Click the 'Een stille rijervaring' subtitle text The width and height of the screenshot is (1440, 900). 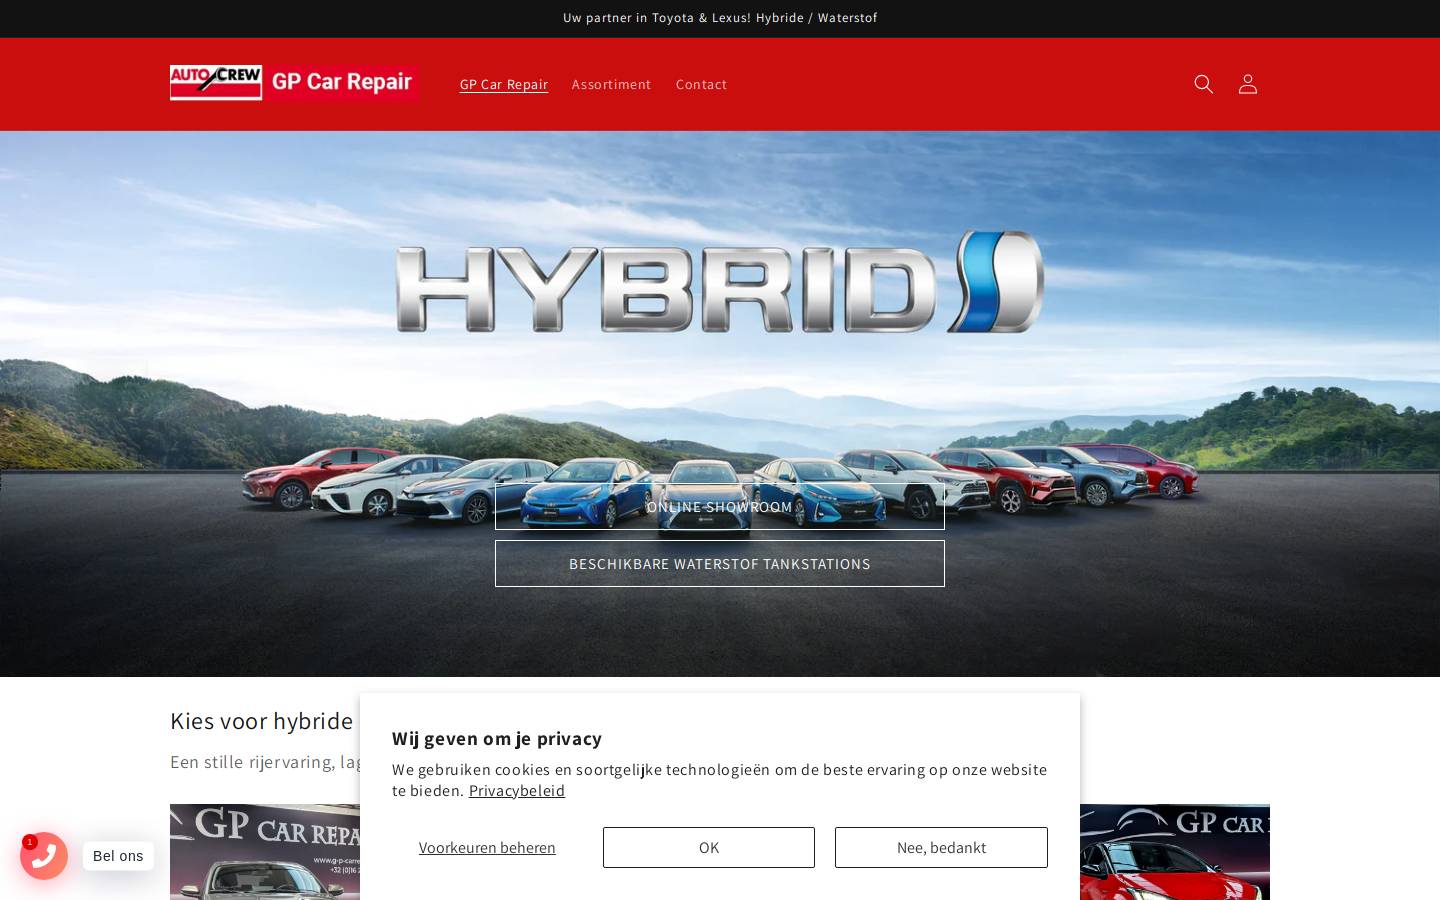point(266,762)
